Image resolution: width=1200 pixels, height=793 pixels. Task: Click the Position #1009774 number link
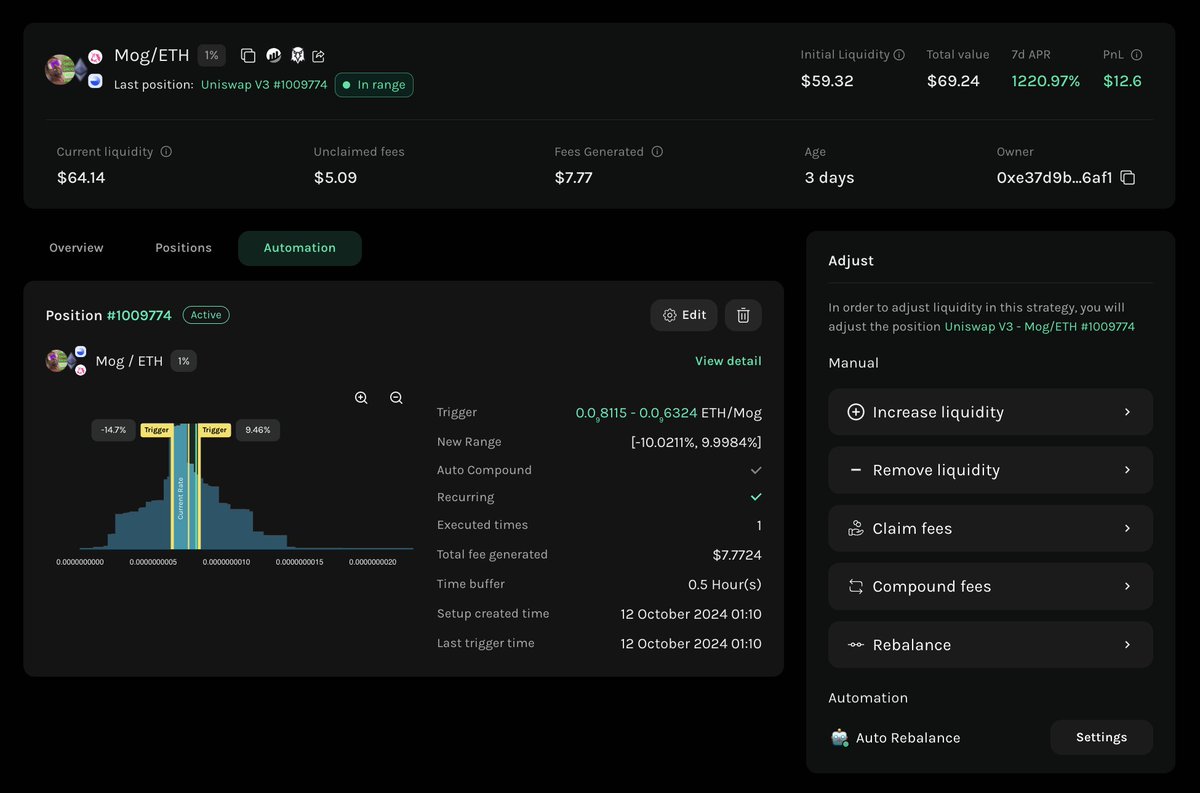click(139, 315)
